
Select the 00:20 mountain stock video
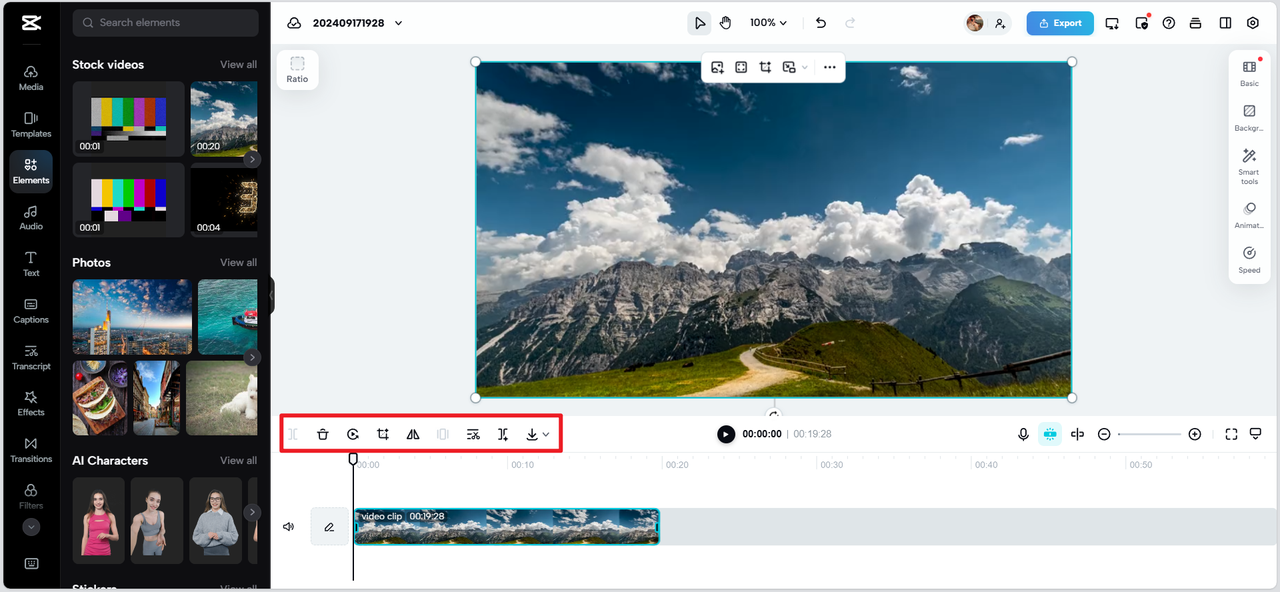coord(224,118)
